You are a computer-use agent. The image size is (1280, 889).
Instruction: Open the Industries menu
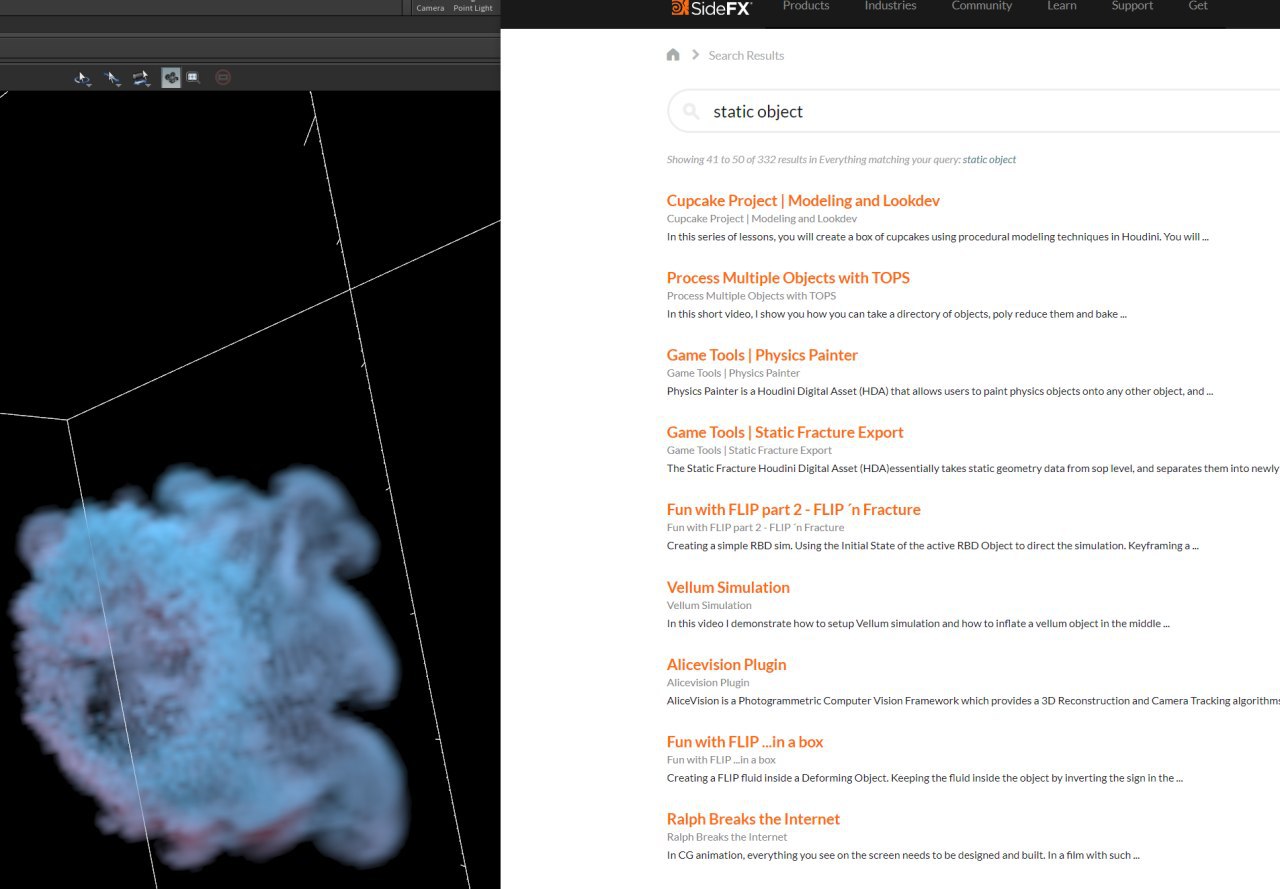pos(890,6)
